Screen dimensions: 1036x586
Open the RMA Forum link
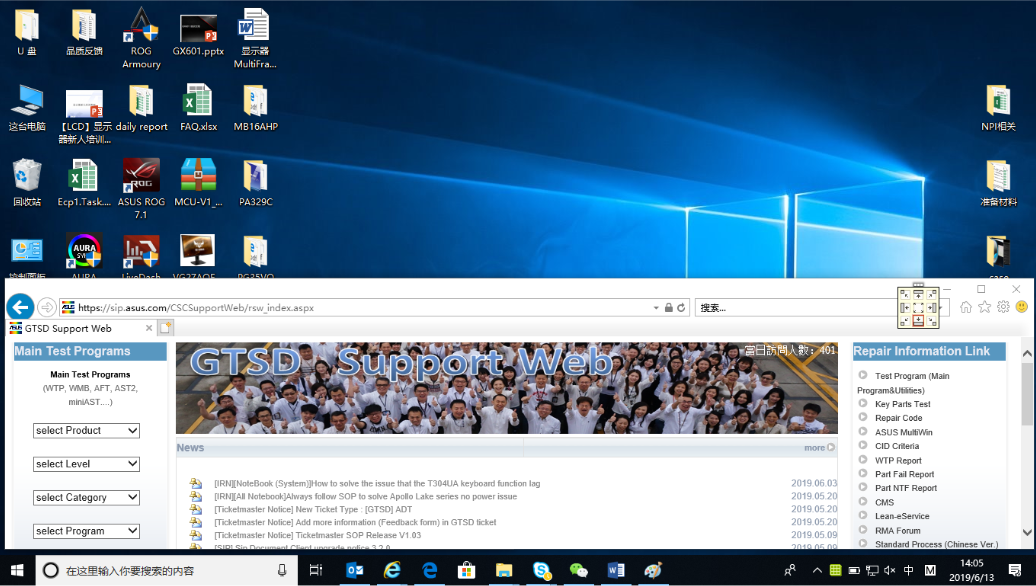tap(897, 531)
